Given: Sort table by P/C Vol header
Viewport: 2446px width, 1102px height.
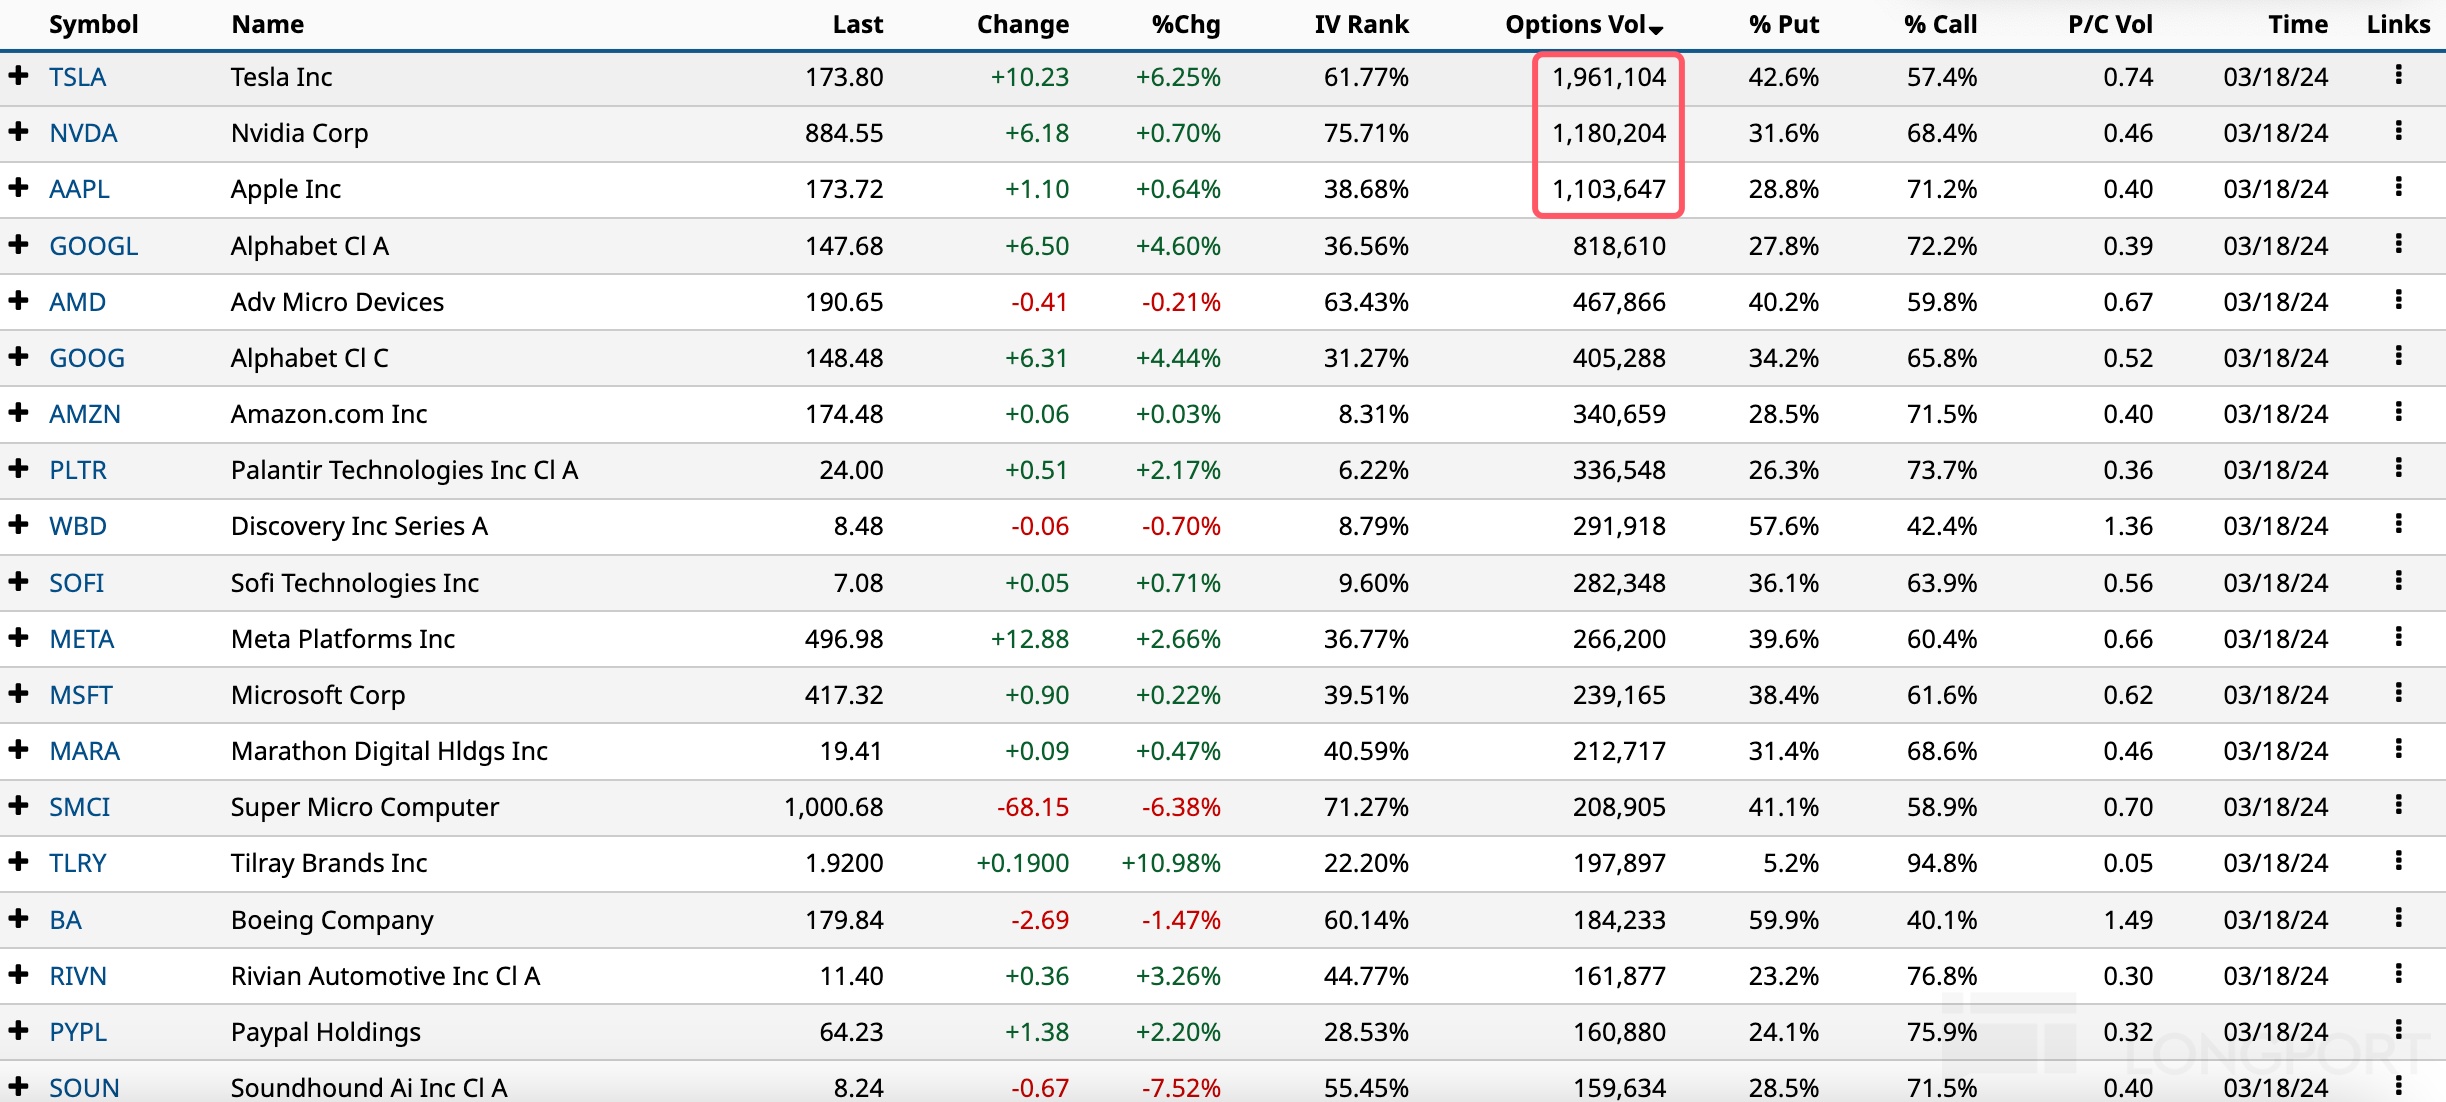Looking at the screenshot, I should pyautogui.click(x=2109, y=25).
